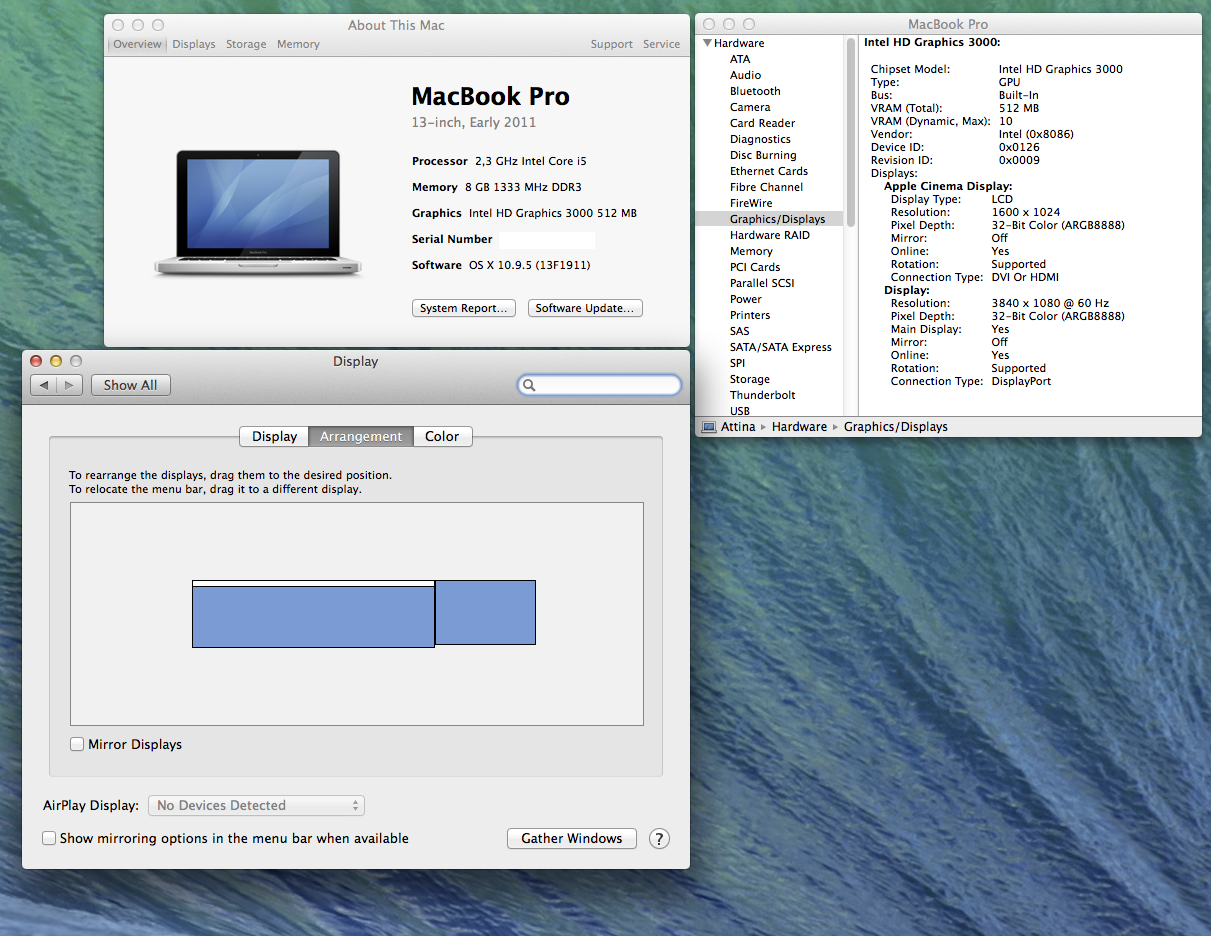Select the Arrangement tab
The width and height of the screenshot is (1211, 936).
(x=361, y=436)
